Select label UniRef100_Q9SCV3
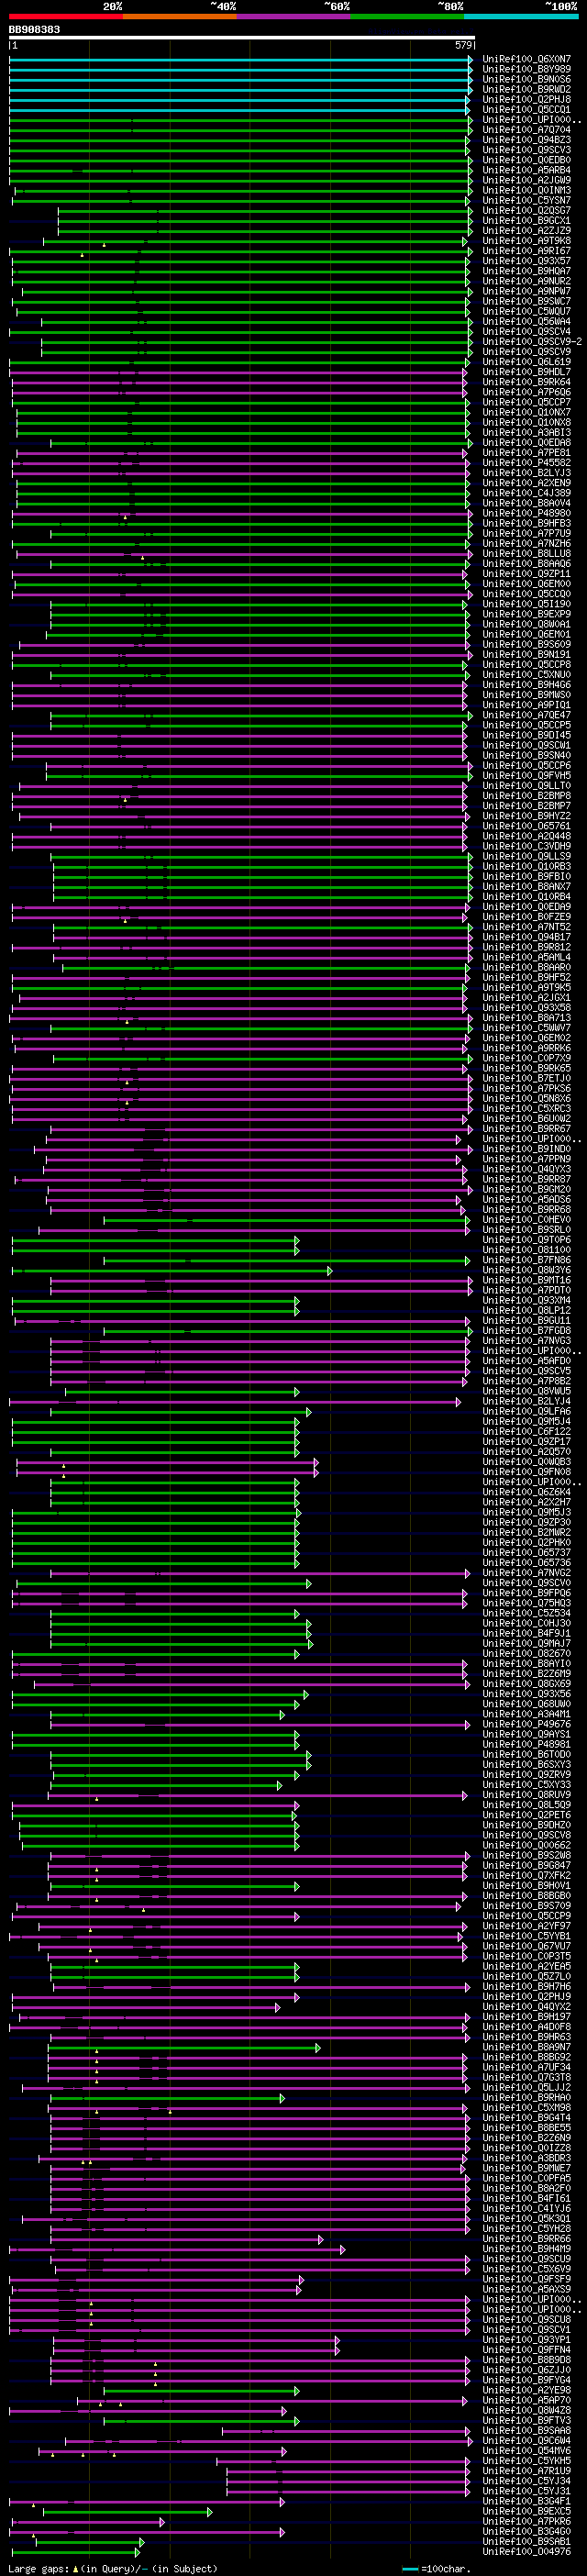Viewport: 587px width, 2576px height. click(x=527, y=151)
